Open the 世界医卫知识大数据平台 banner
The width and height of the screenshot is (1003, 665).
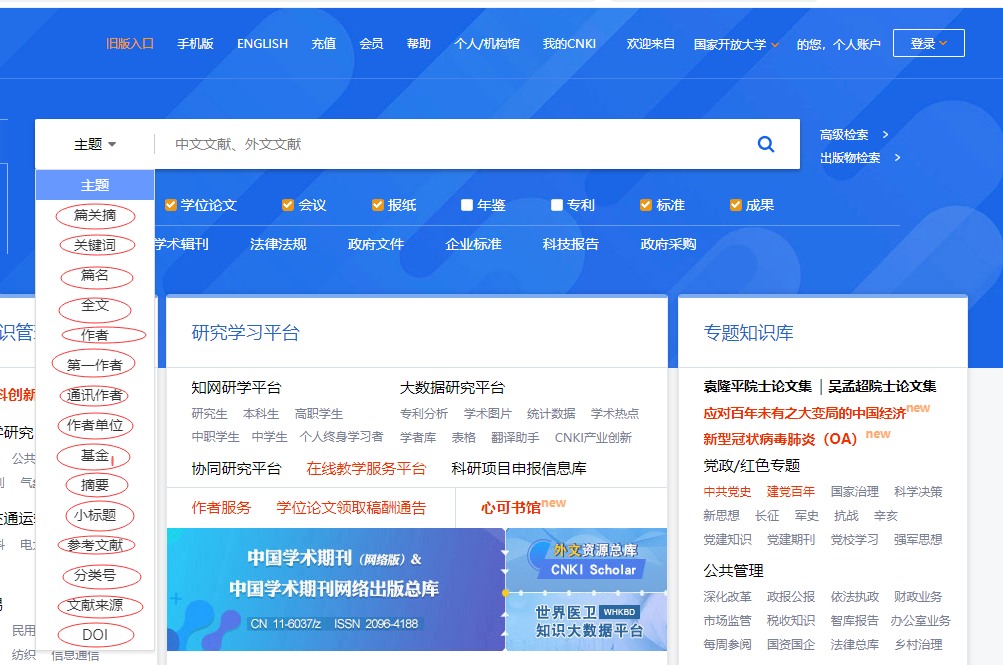coord(587,622)
